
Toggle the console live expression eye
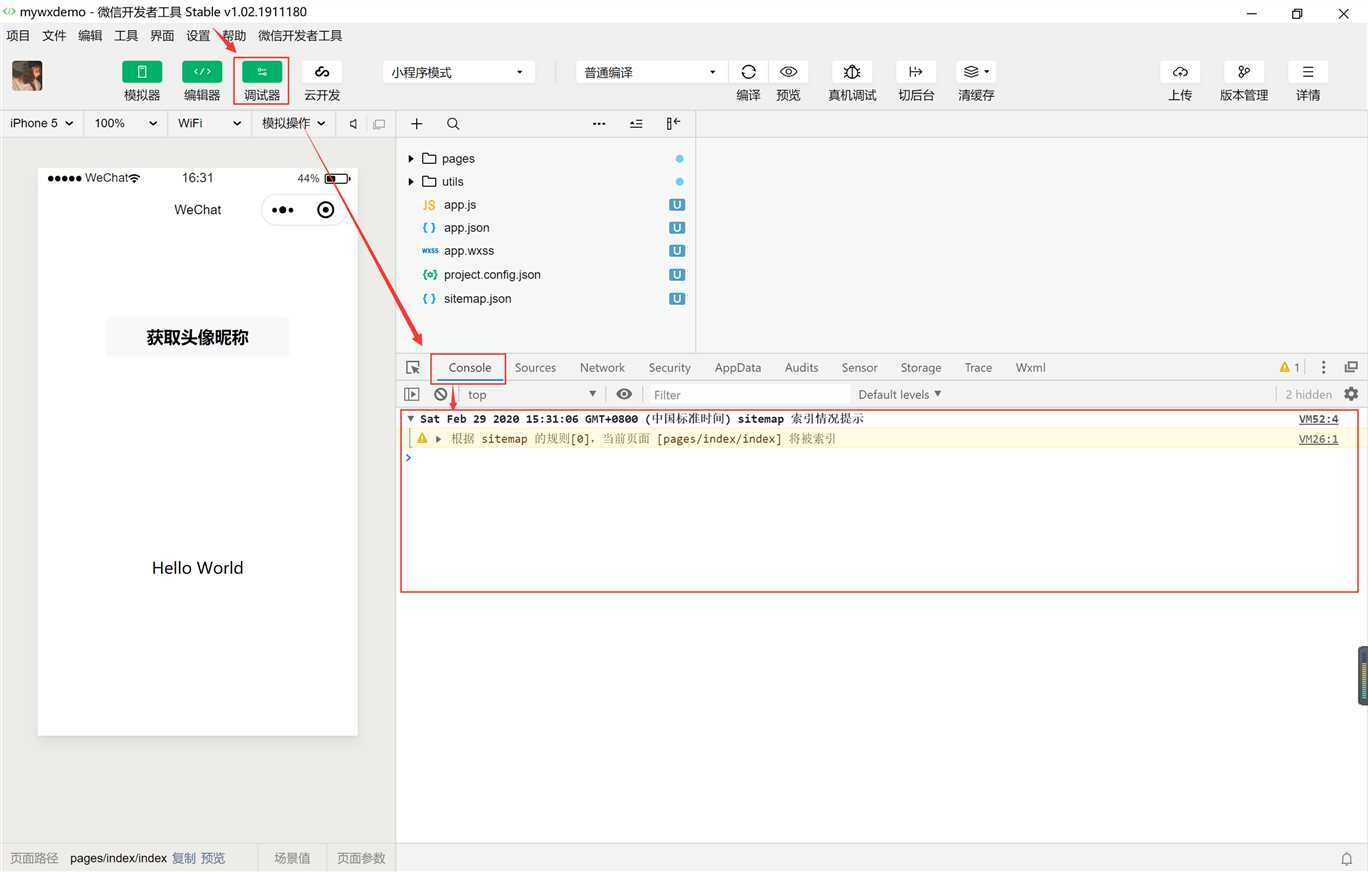[x=624, y=394]
